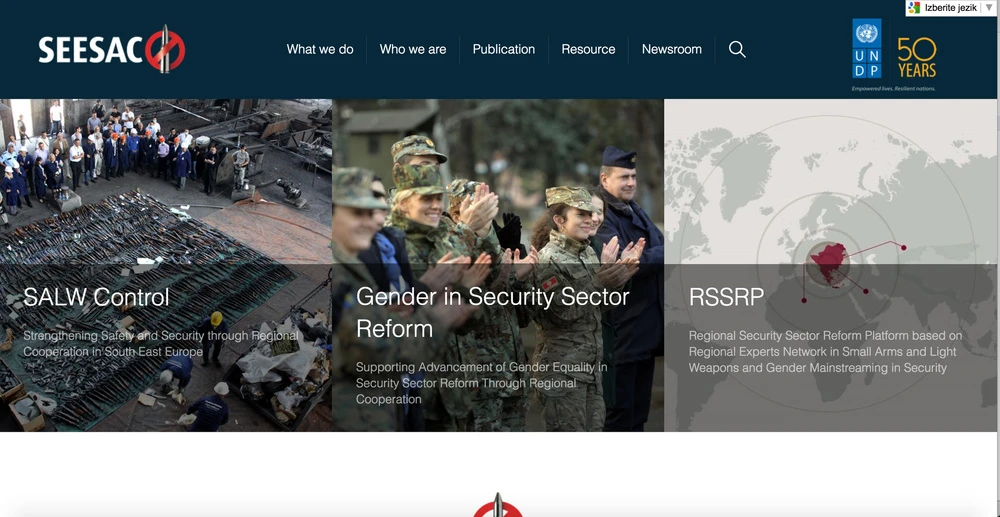This screenshot has height=517, width=1000.
Task: Open the RSSRP heading link
Action: pos(726,297)
